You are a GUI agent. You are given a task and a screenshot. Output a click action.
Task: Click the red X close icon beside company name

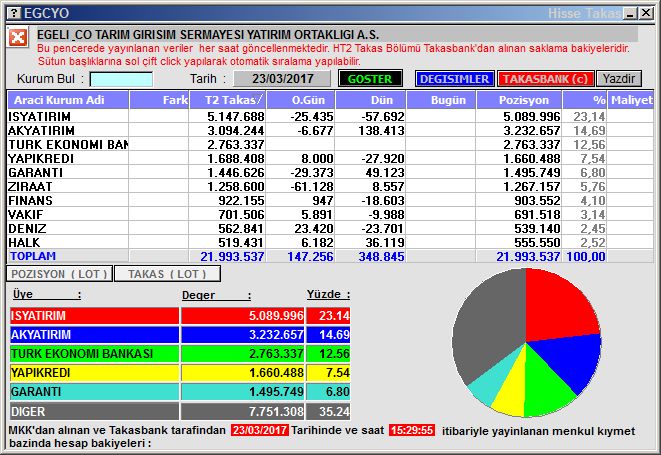point(18,38)
